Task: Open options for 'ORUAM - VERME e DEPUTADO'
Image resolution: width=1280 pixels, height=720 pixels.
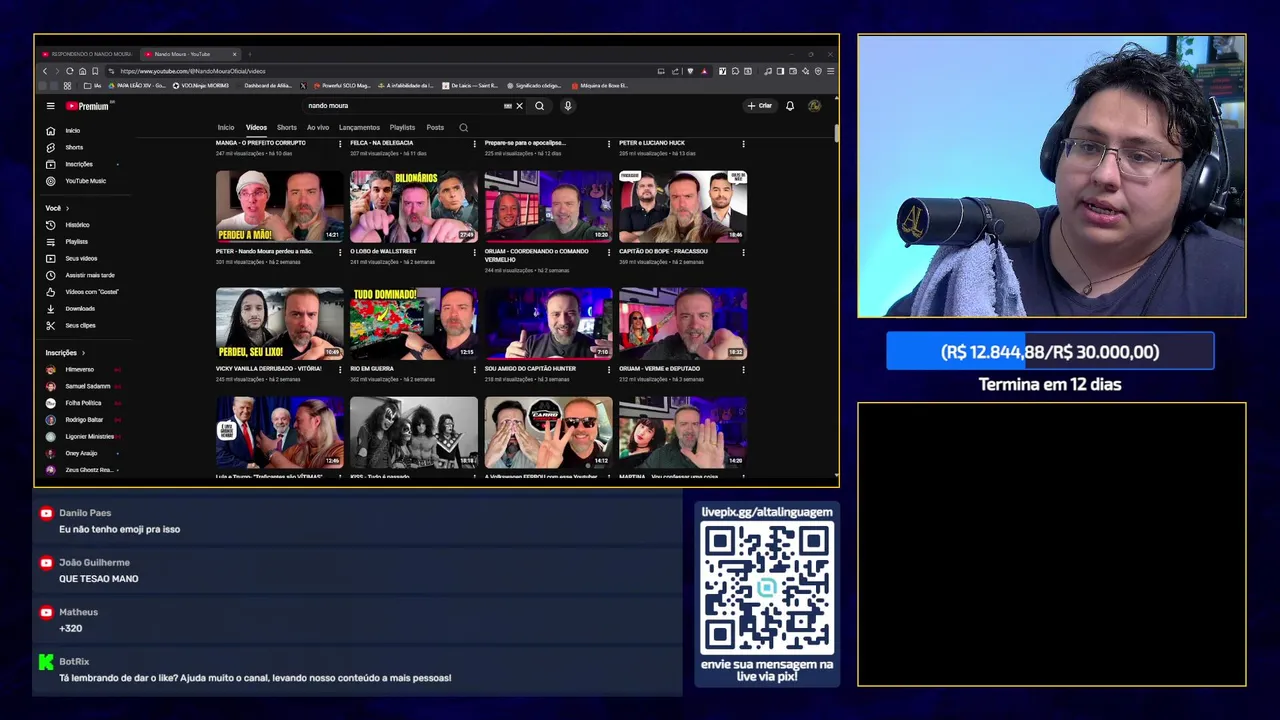Action: pyautogui.click(x=743, y=369)
